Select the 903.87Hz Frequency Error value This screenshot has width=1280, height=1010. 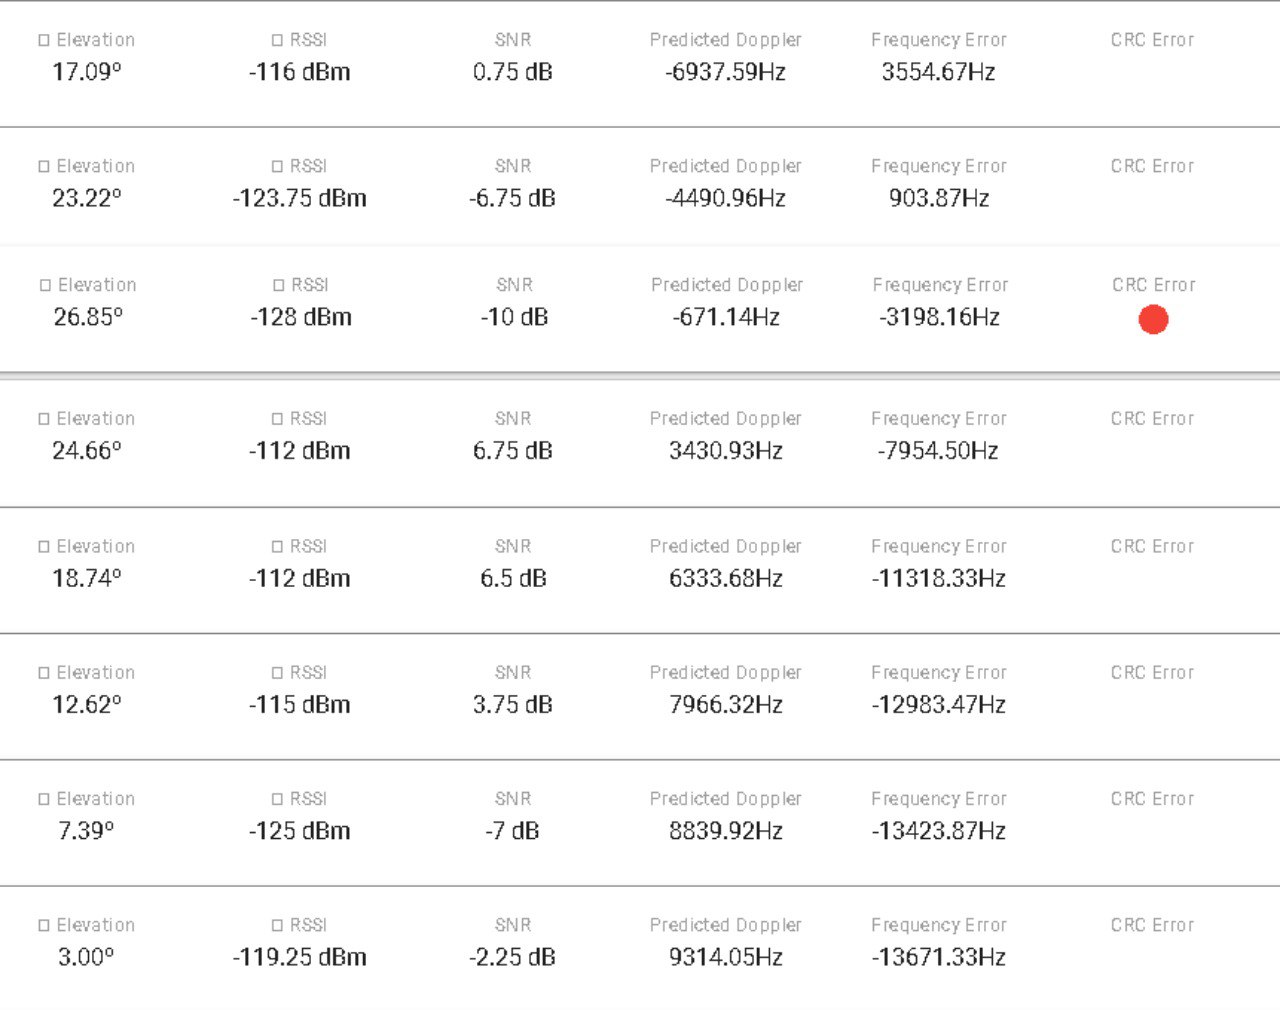[938, 198]
